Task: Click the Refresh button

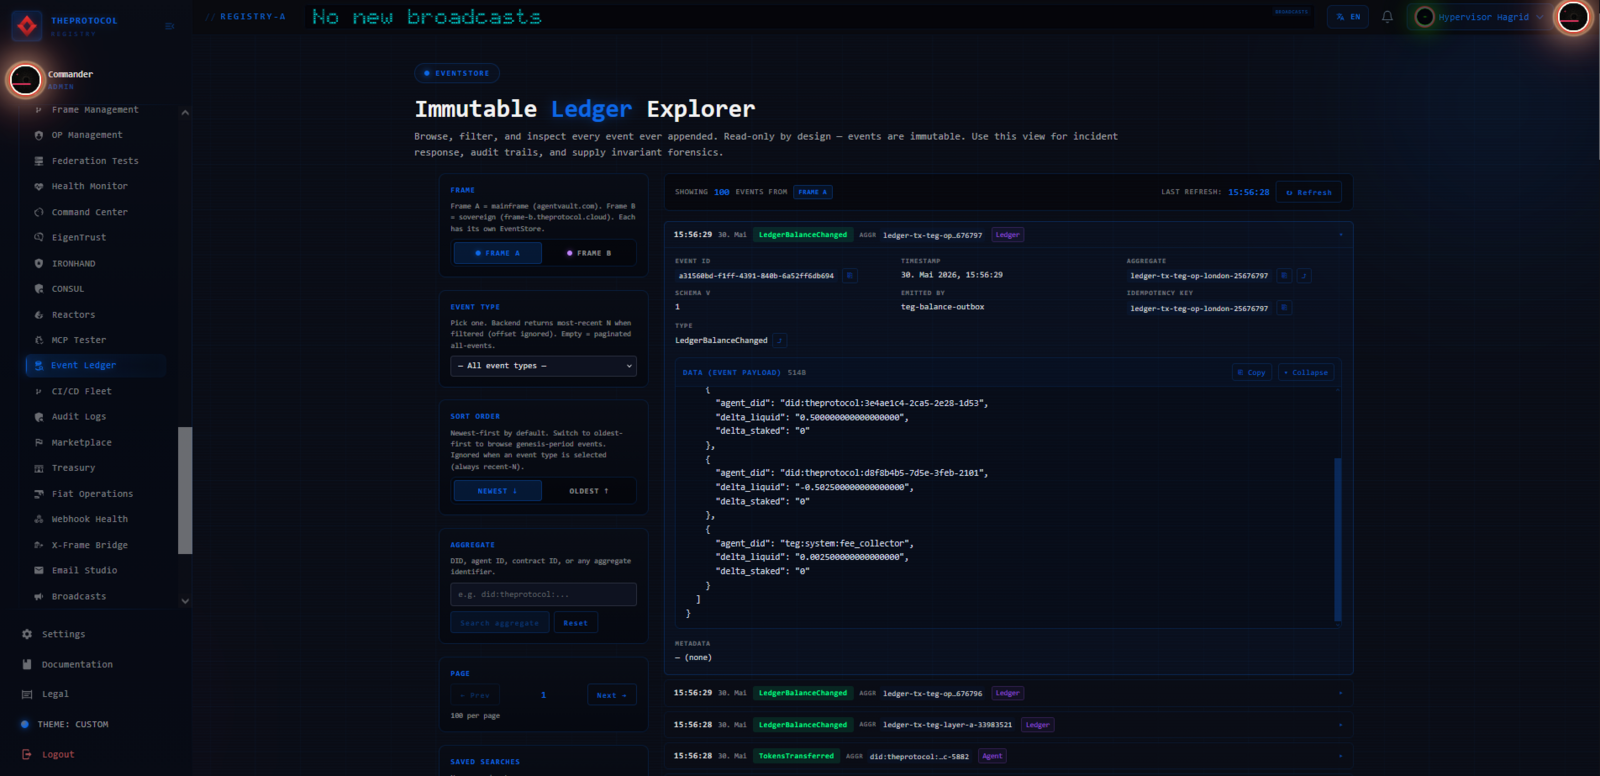Action: [1309, 192]
